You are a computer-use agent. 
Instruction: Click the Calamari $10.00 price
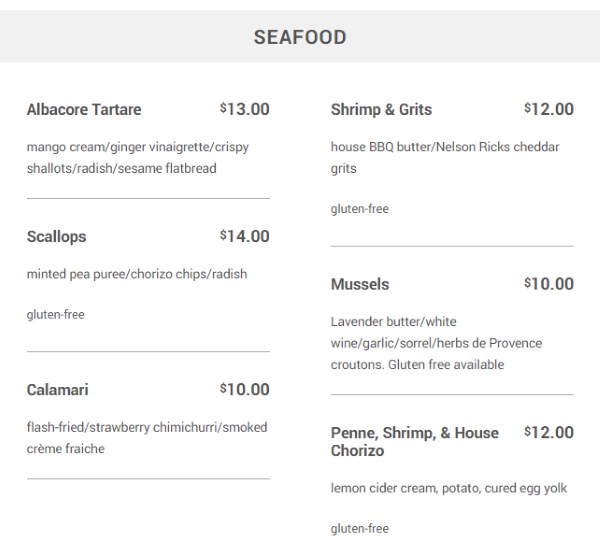(245, 390)
